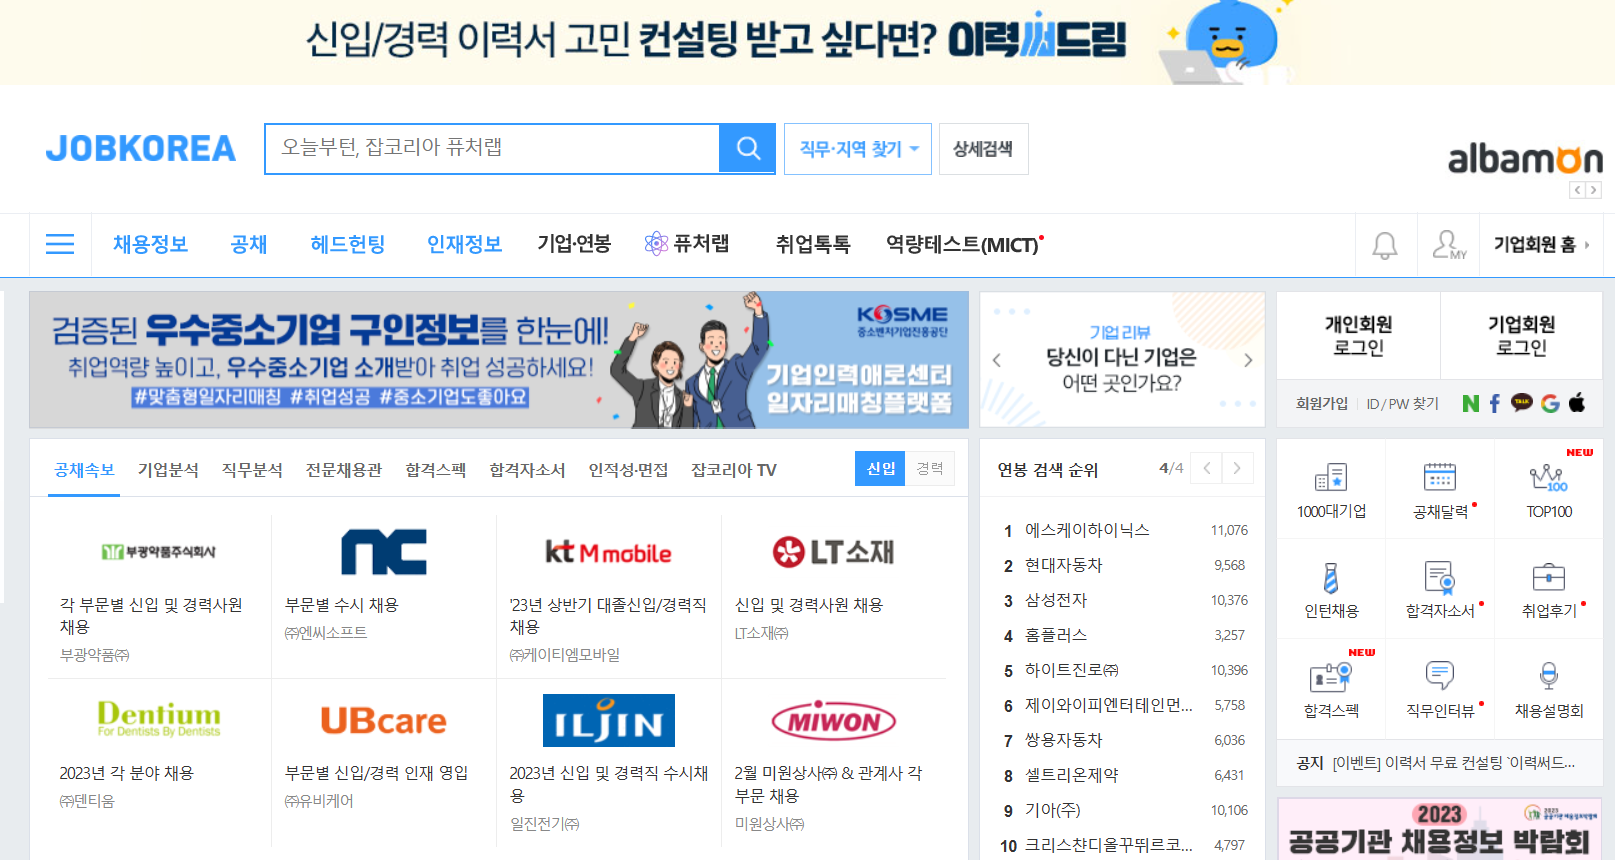Log in with Apple icon

pyautogui.click(x=1577, y=402)
